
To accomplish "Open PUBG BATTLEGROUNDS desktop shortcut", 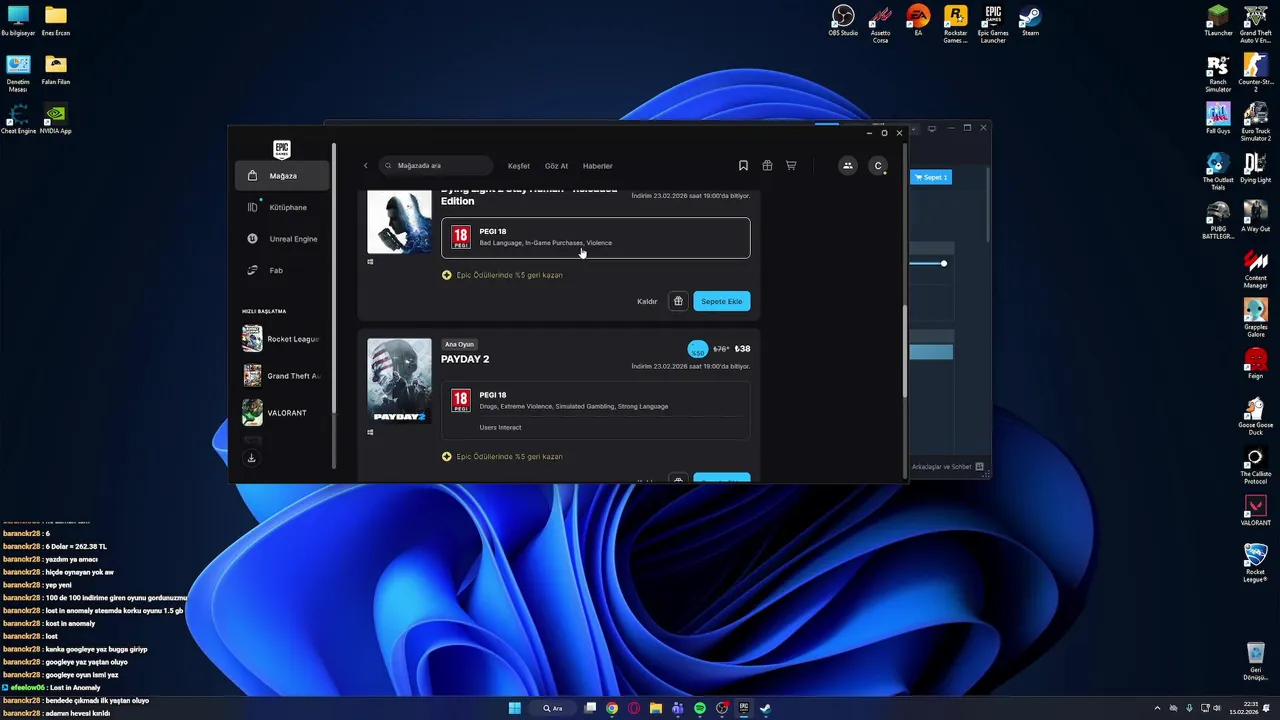I will pyautogui.click(x=1218, y=220).
